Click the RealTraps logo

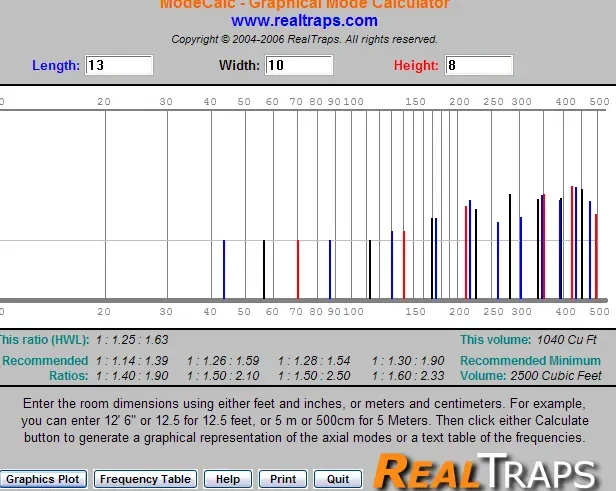coord(485,471)
